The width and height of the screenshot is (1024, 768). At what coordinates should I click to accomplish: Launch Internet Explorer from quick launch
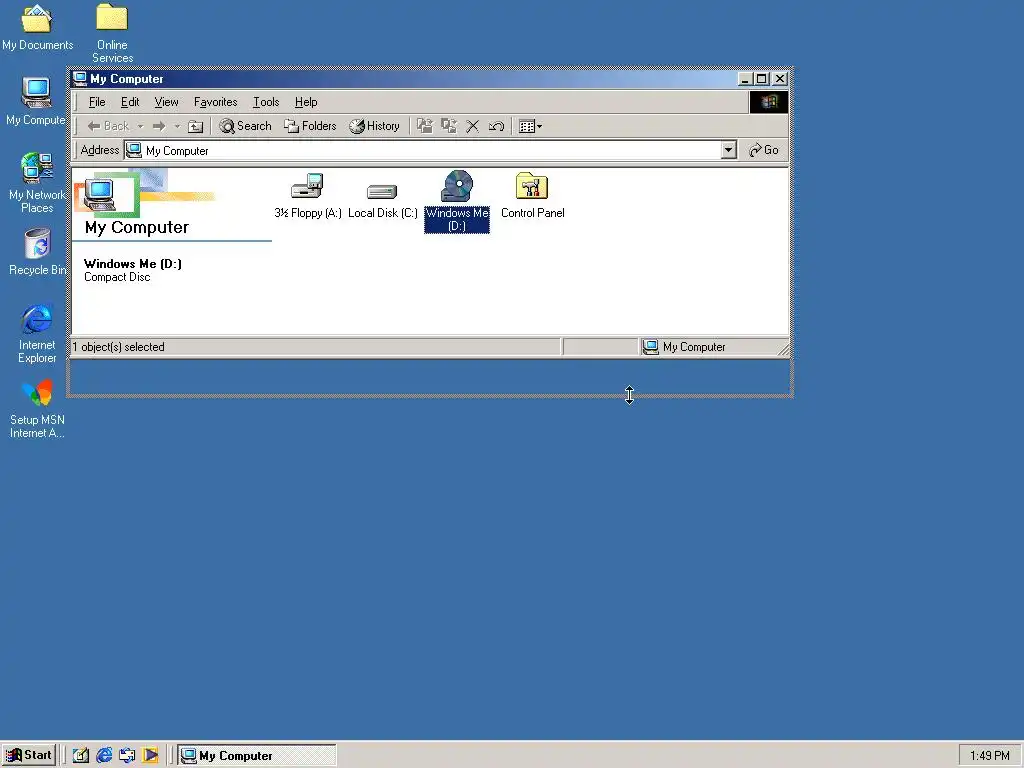[104, 755]
